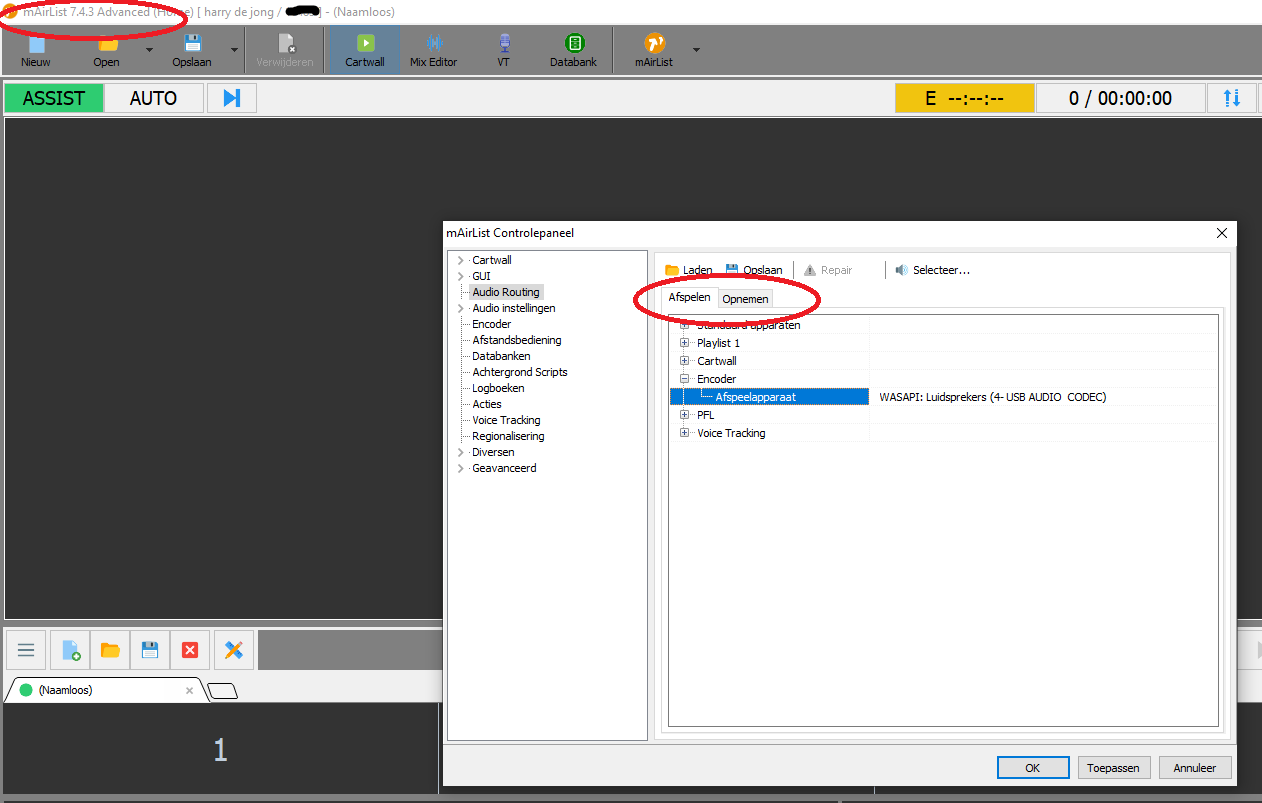Select Regionalisering in sidebar

click(508, 436)
